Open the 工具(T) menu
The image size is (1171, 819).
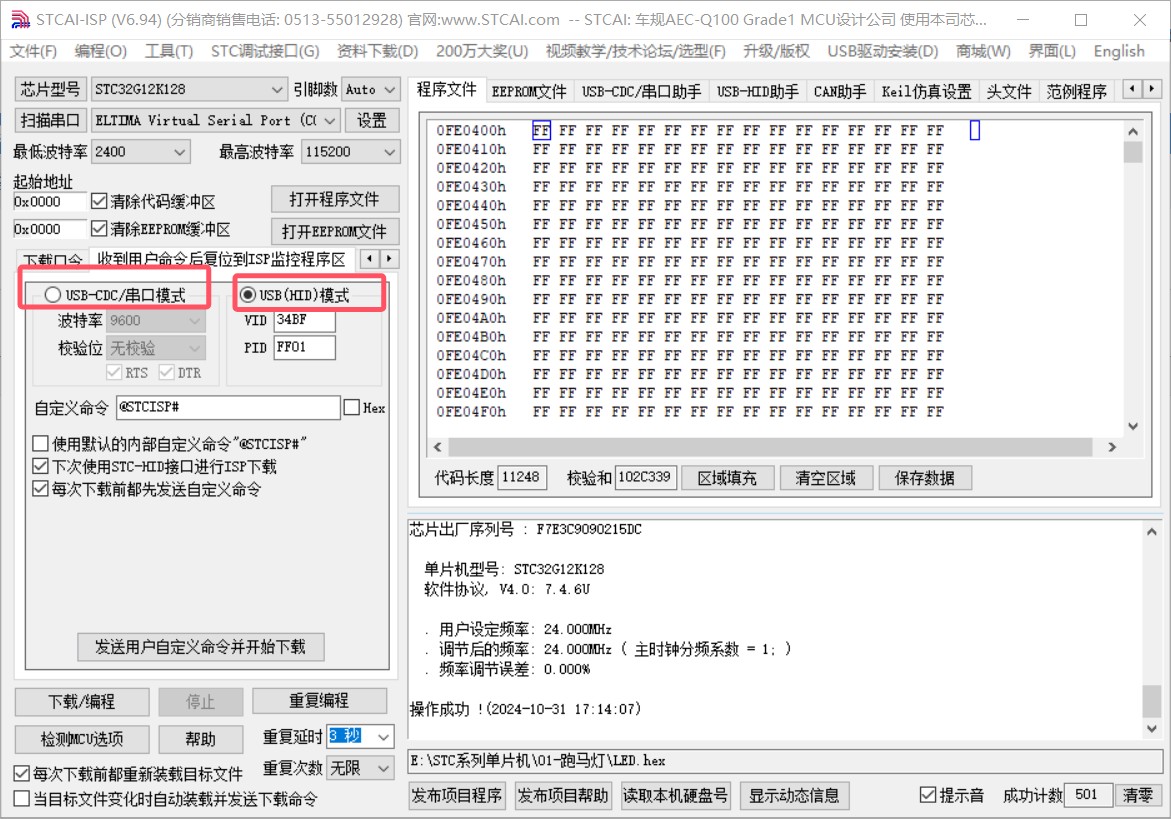[x=169, y=51]
